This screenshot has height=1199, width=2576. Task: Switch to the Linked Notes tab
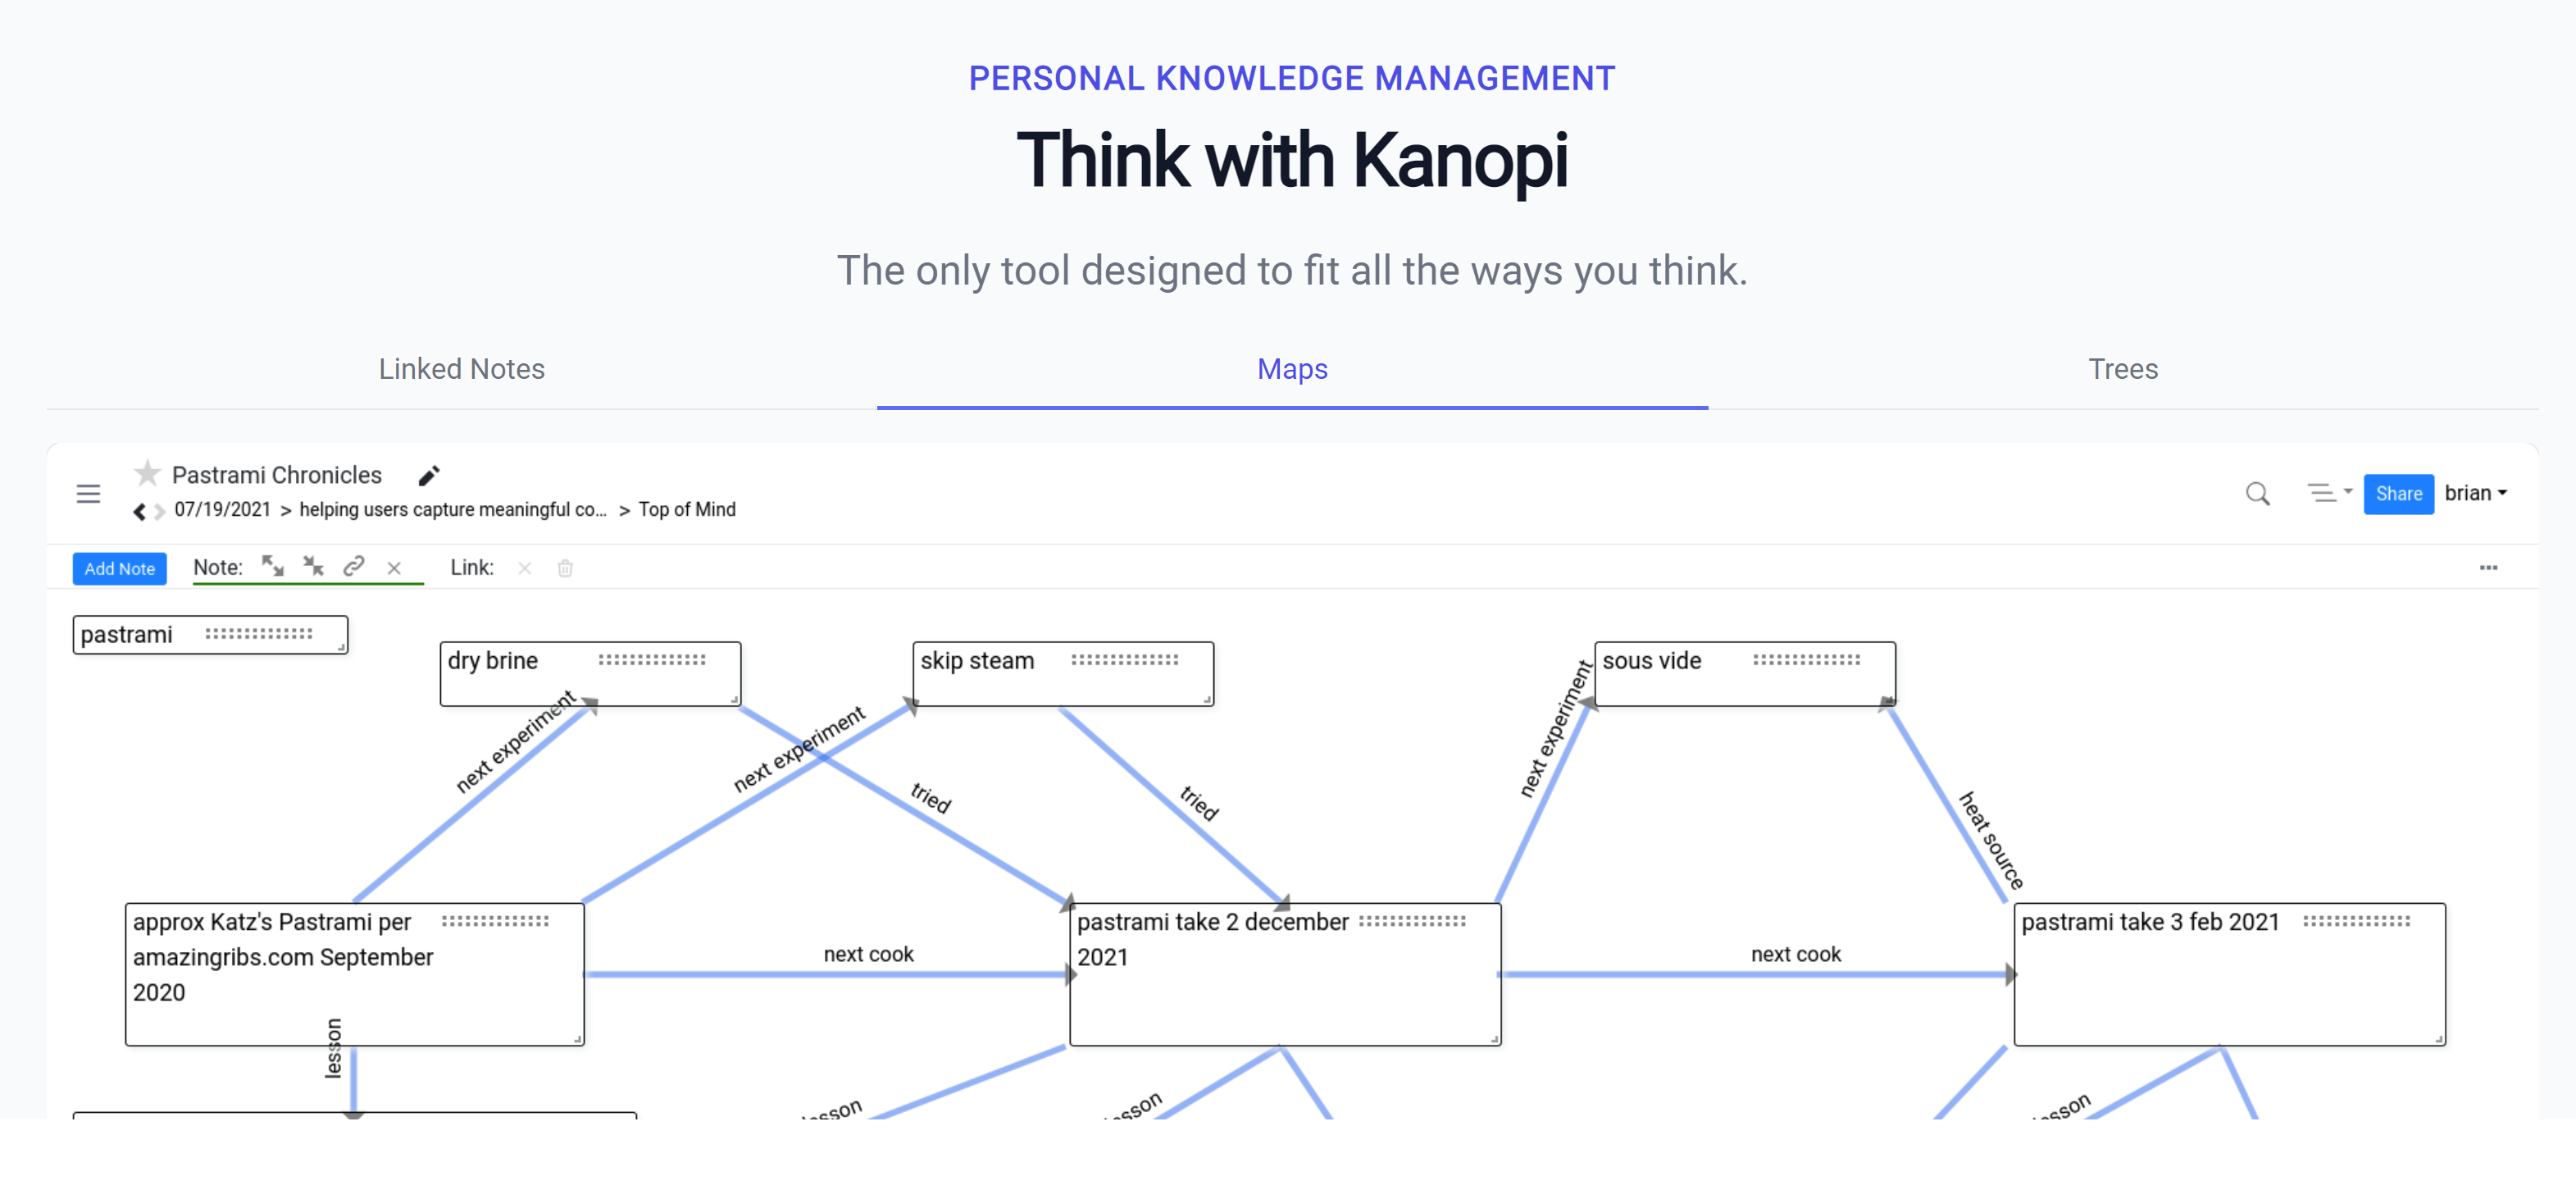click(461, 369)
